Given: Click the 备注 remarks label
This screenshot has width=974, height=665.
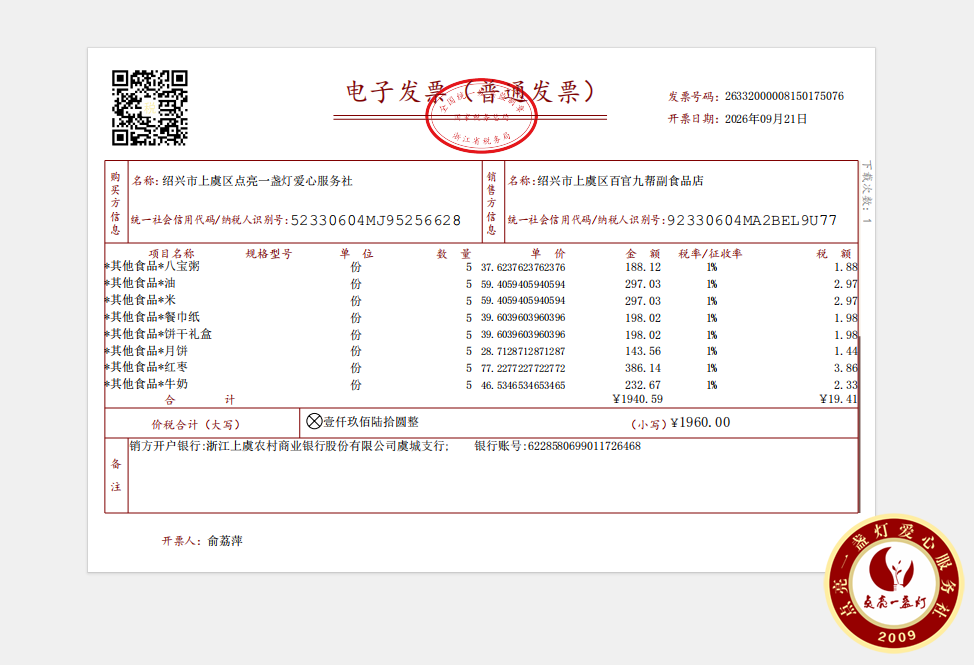Looking at the screenshot, I should point(116,475).
